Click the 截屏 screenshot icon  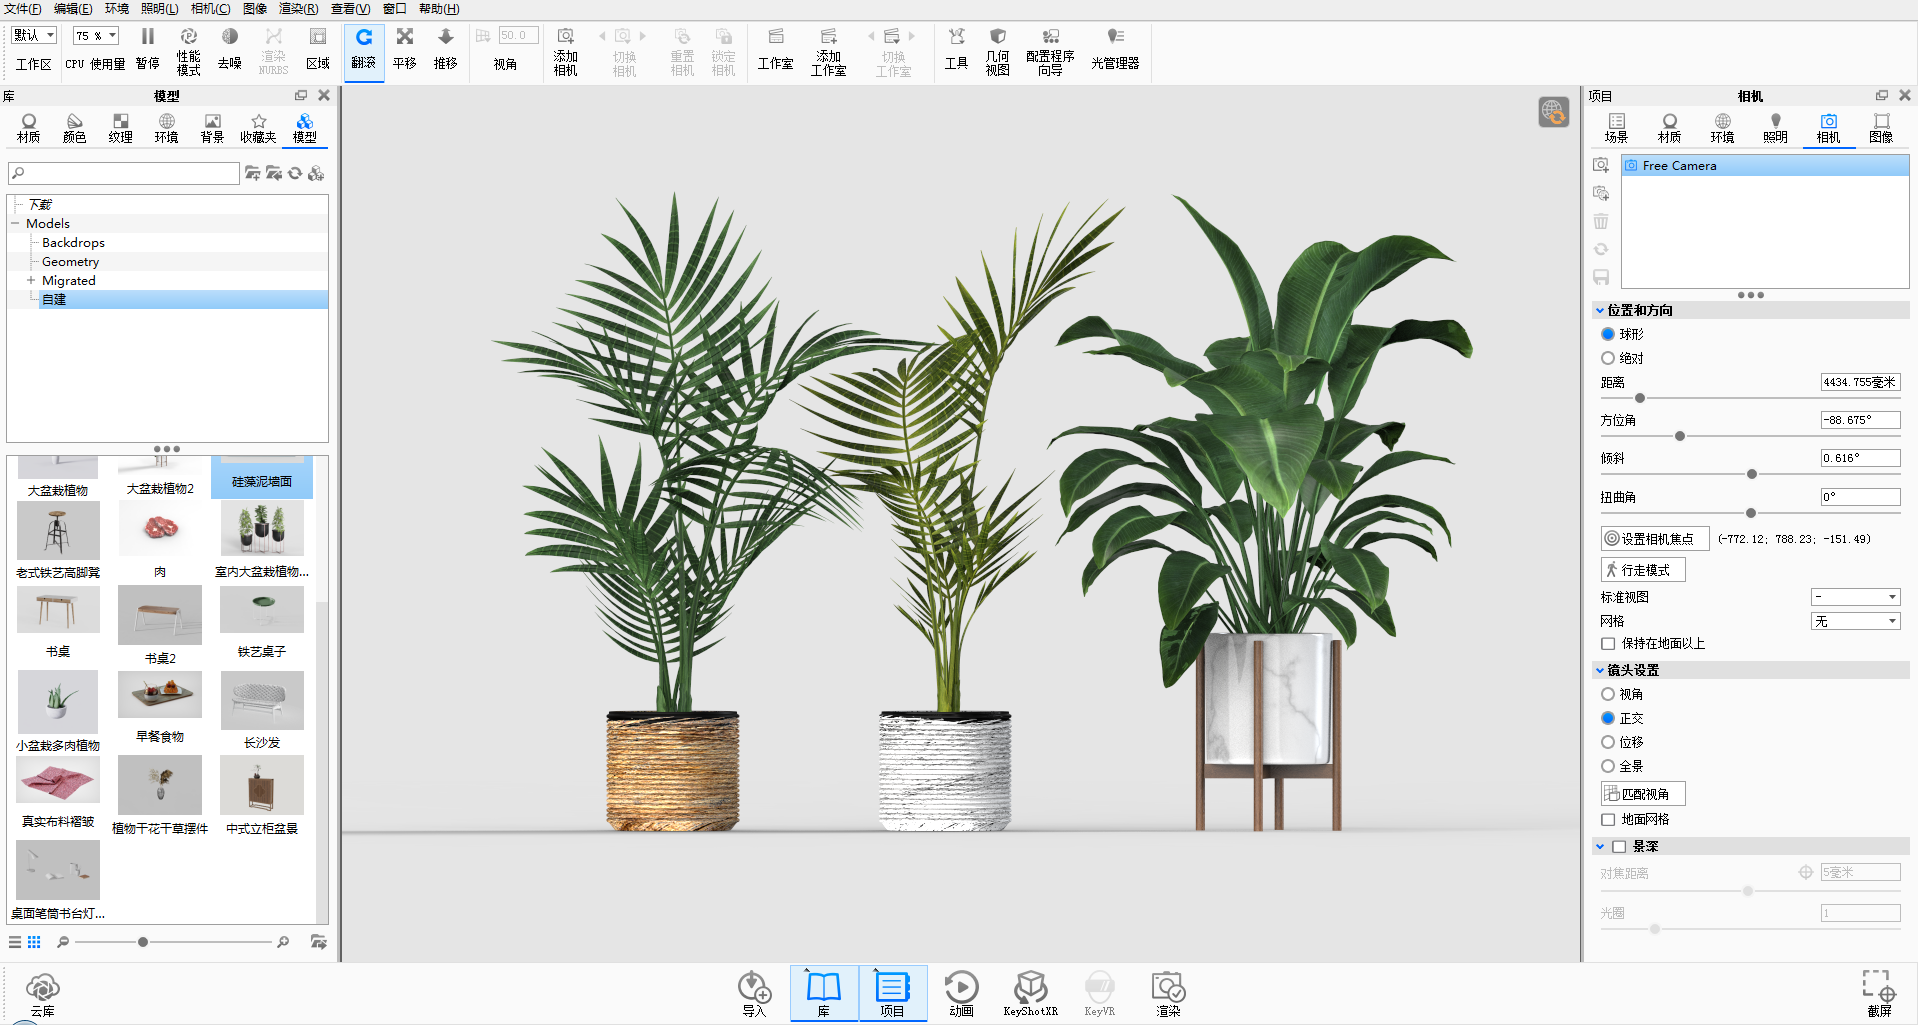point(1879,995)
